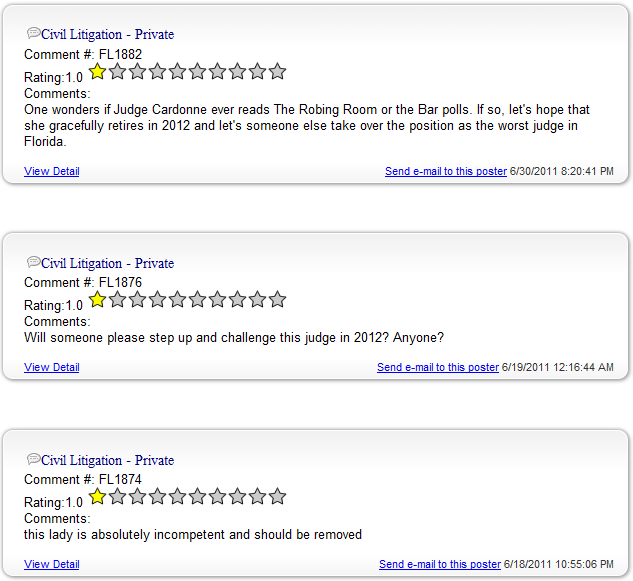Click Civil Litigation - Private heading of FL1882
Image resolution: width=633 pixels, height=581 pixels.
pyautogui.click(x=107, y=34)
